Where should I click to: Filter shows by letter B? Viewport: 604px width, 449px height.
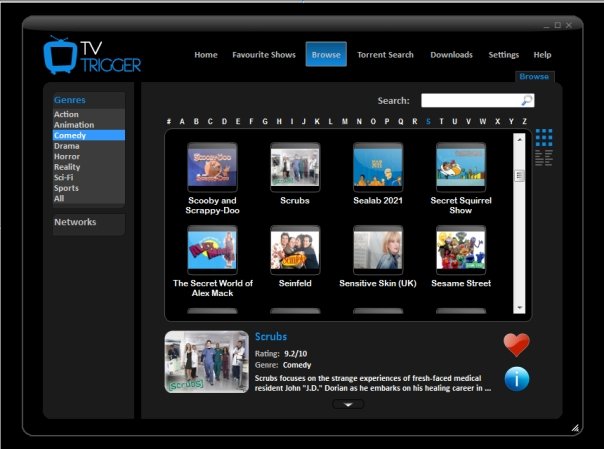coord(196,121)
